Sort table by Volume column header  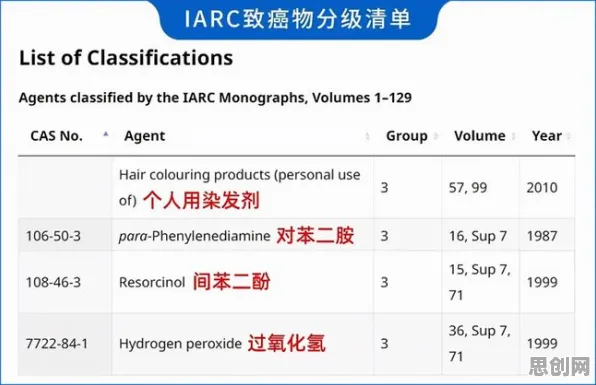tap(480, 136)
